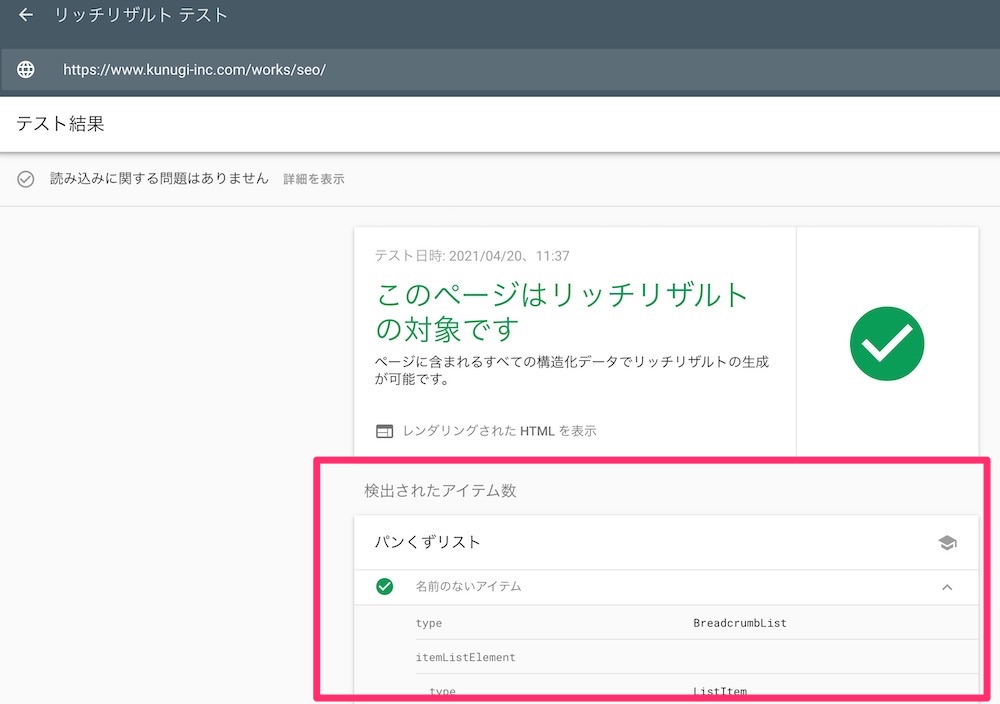Open the 詳細を表示 link
The width and height of the screenshot is (1000, 704).
314,179
